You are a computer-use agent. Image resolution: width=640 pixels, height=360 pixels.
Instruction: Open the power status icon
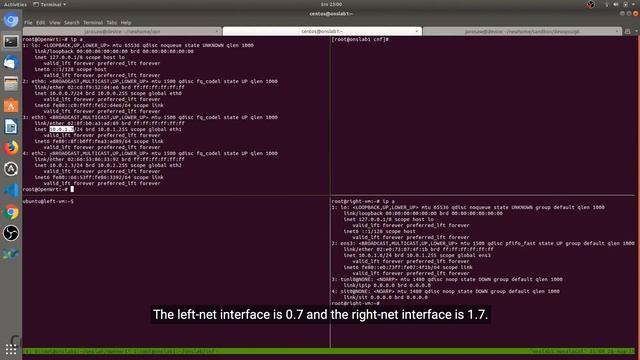(x=626, y=4)
